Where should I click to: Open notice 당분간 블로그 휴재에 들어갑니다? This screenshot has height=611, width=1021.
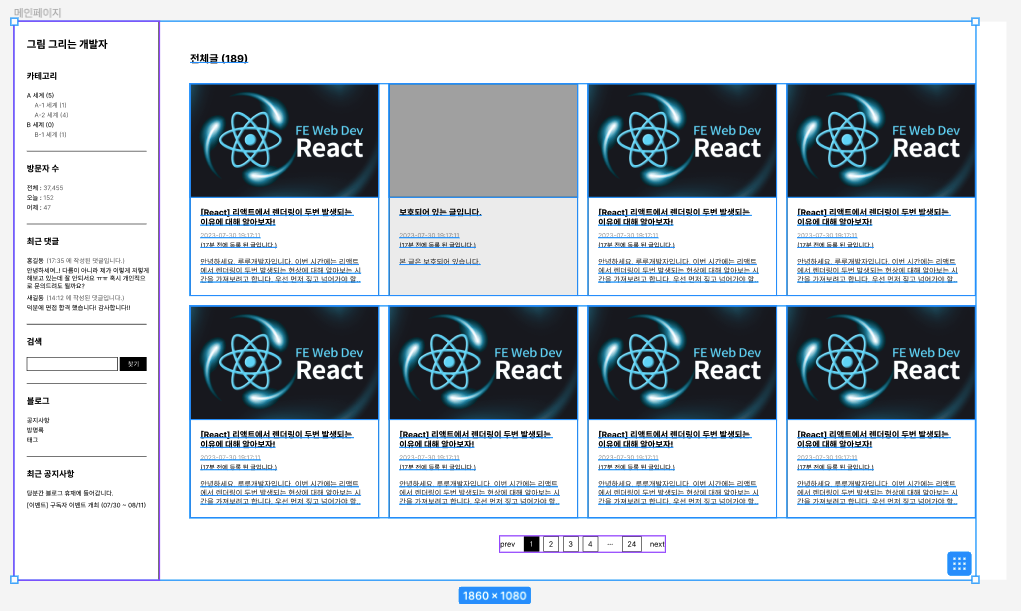coord(70,493)
